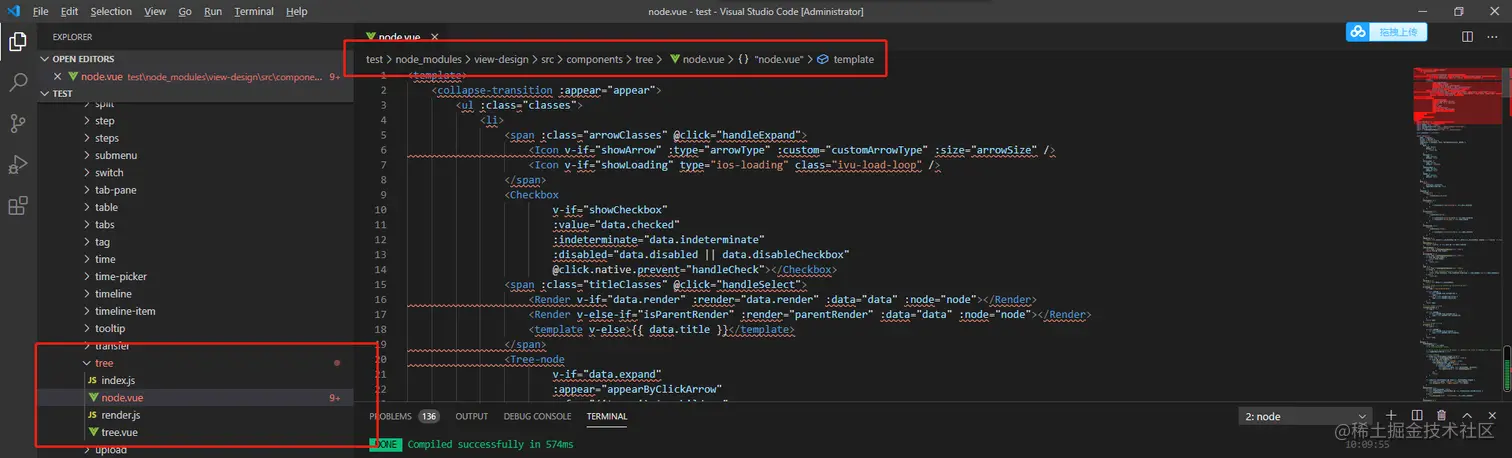
Task: Click the 'tree' breadcrumb segment
Action: [644, 59]
